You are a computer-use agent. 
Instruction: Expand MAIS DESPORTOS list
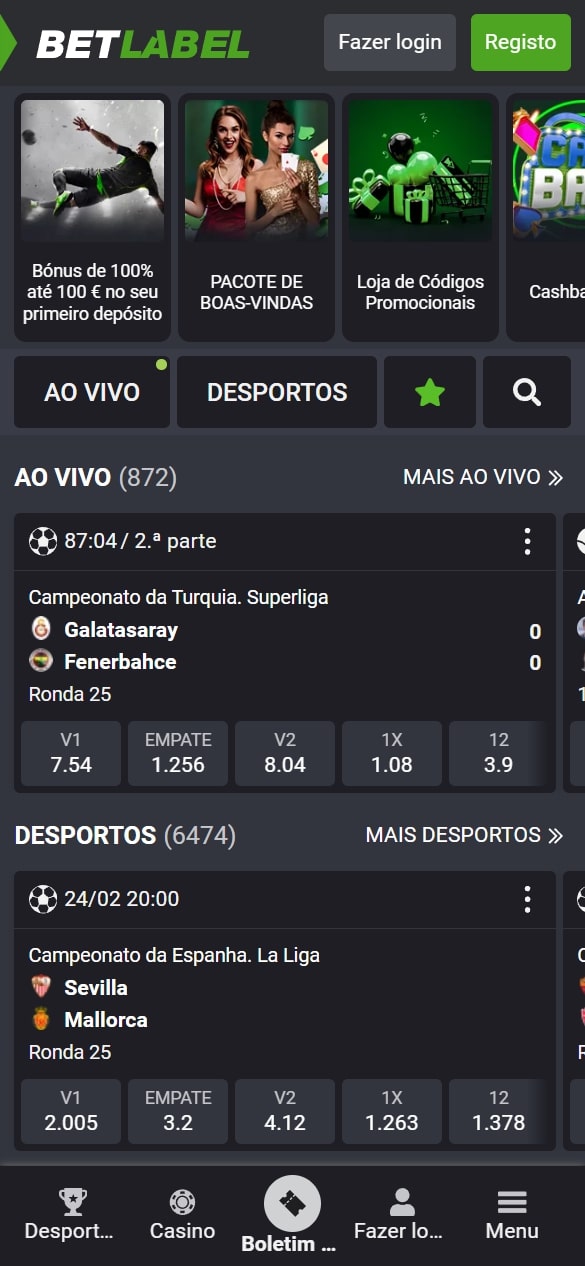[465, 835]
